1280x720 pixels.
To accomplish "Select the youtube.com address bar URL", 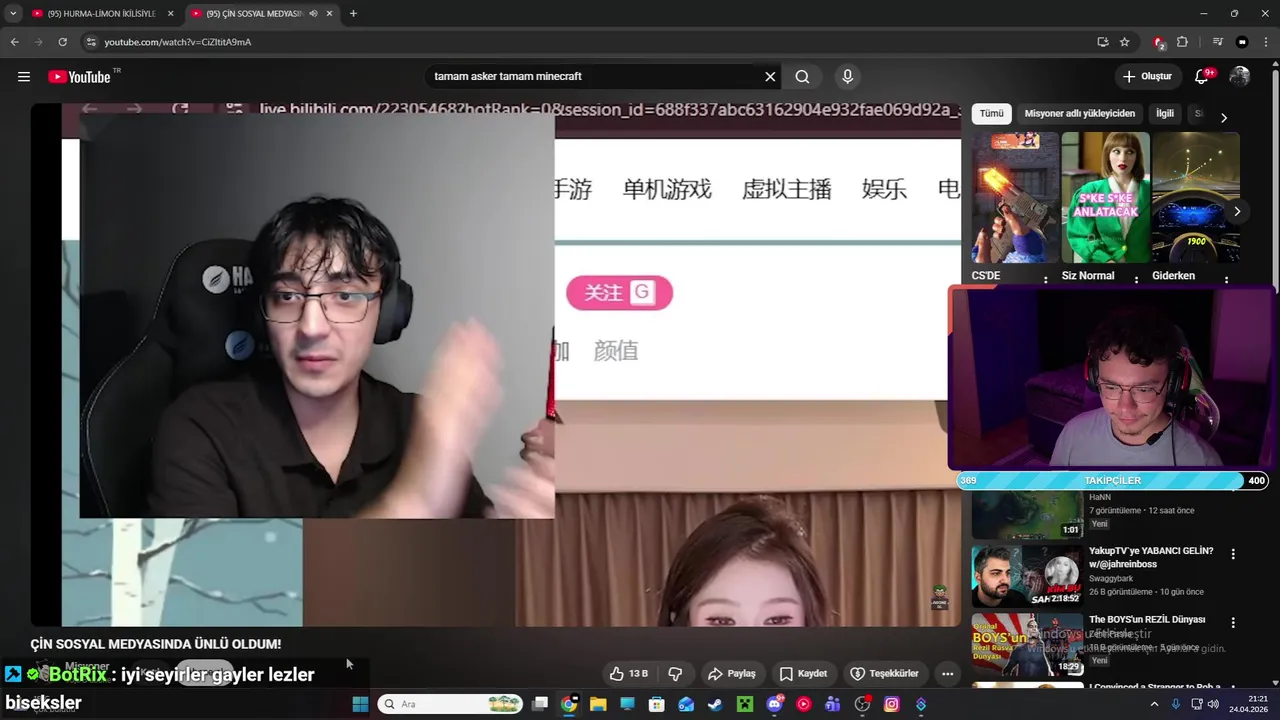I will (x=178, y=42).
